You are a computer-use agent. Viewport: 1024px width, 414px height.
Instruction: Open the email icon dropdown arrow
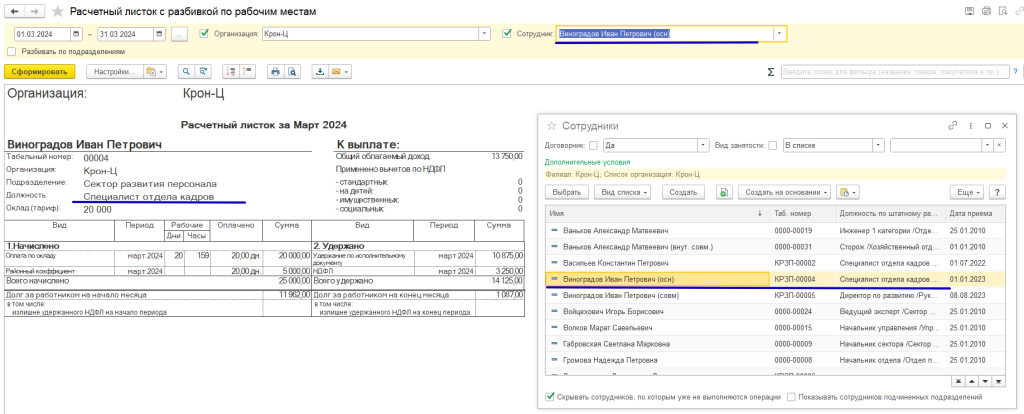[x=347, y=71]
